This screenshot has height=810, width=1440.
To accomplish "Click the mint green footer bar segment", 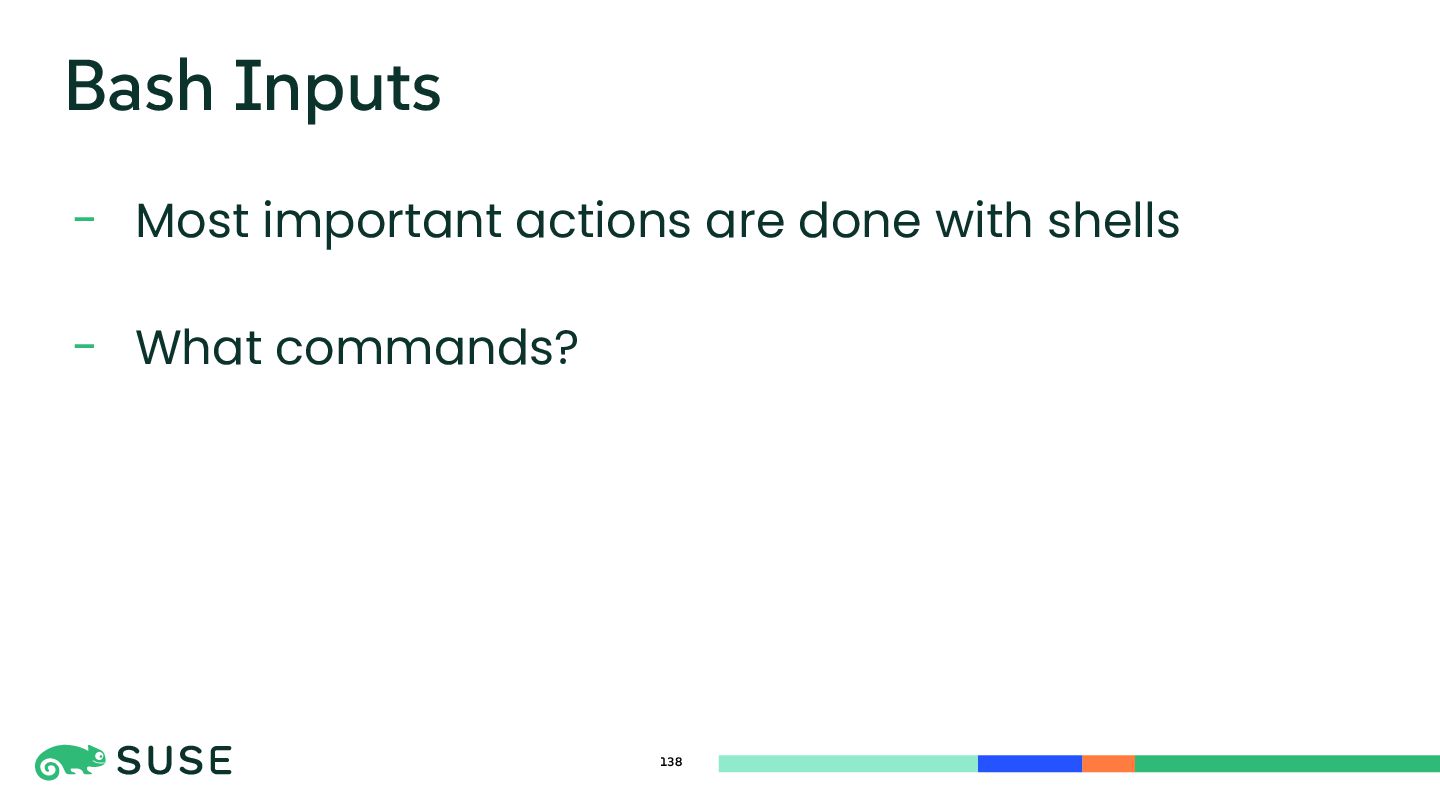I will pos(848,763).
